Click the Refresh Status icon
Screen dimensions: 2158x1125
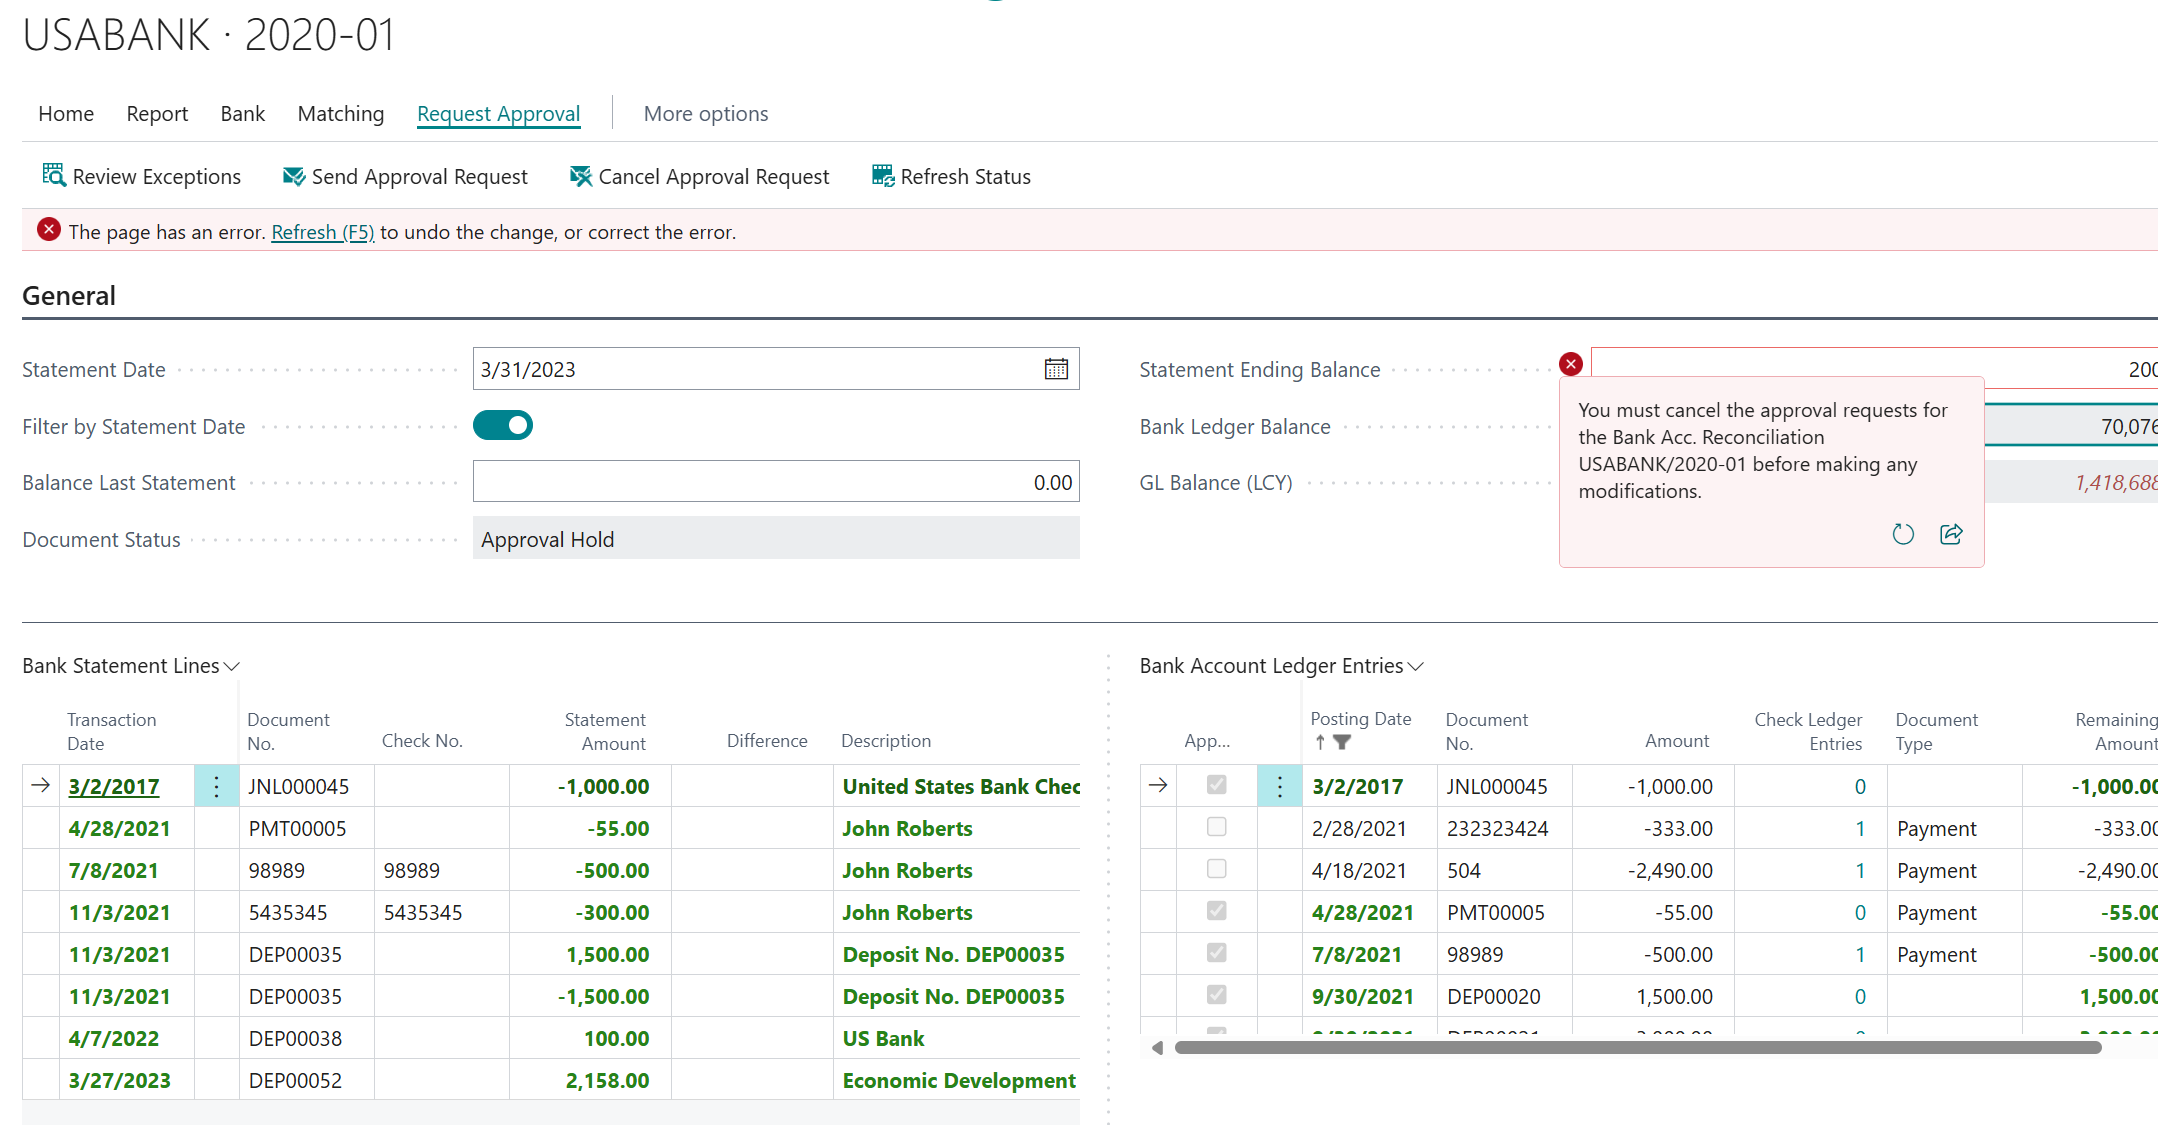coord(882,176)
